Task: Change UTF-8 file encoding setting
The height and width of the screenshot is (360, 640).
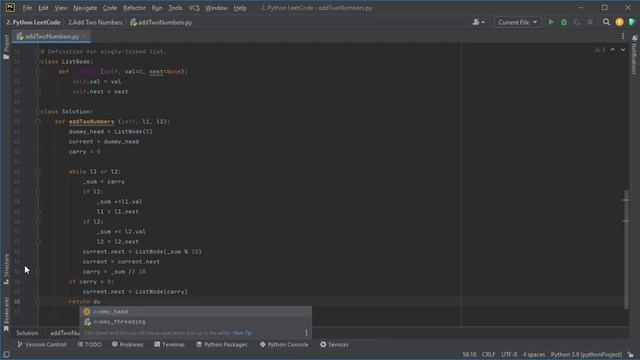Action: [509, 355]
